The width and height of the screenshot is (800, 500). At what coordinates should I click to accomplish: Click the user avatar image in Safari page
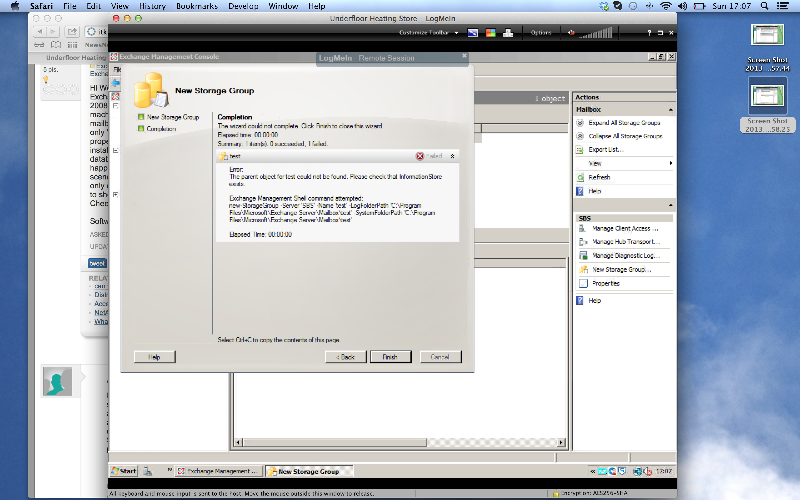pyautogui.click(x=57, y=381)
